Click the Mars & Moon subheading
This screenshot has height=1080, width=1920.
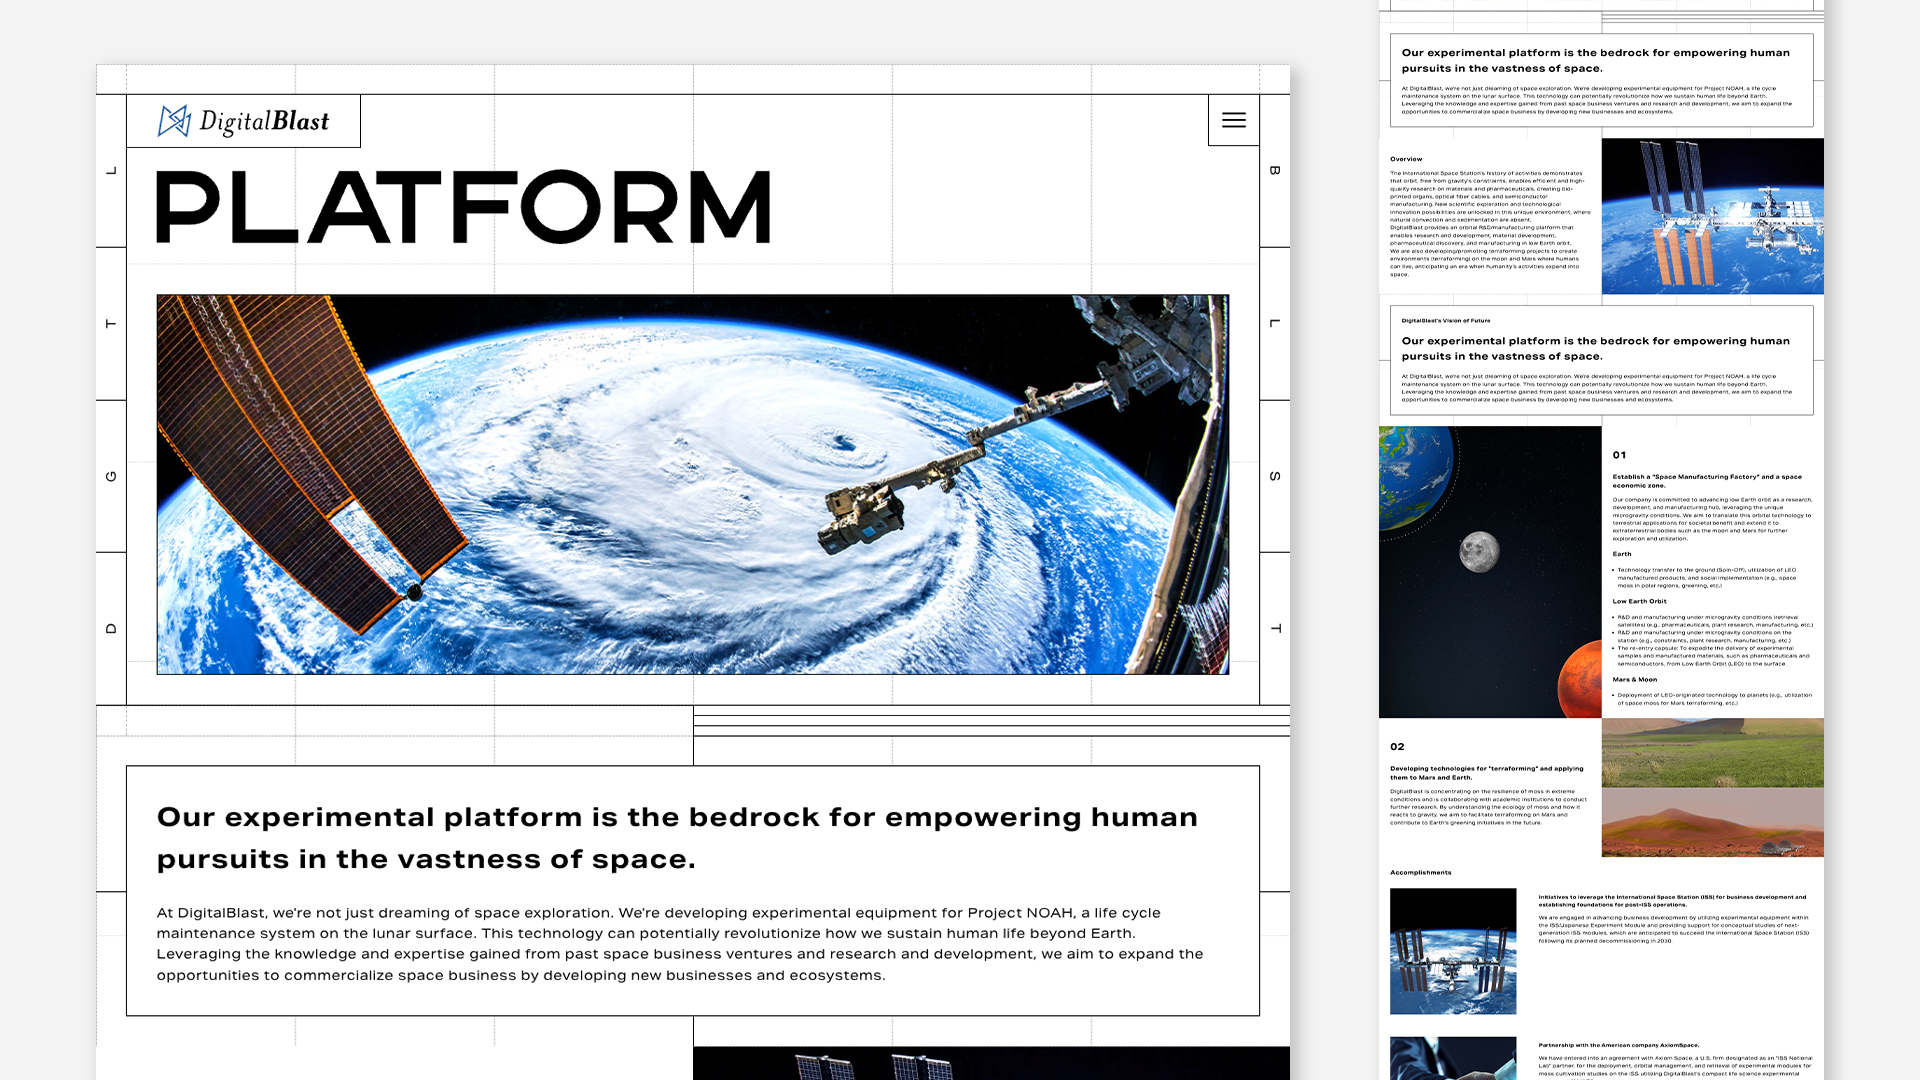[x=1634, y=680]
